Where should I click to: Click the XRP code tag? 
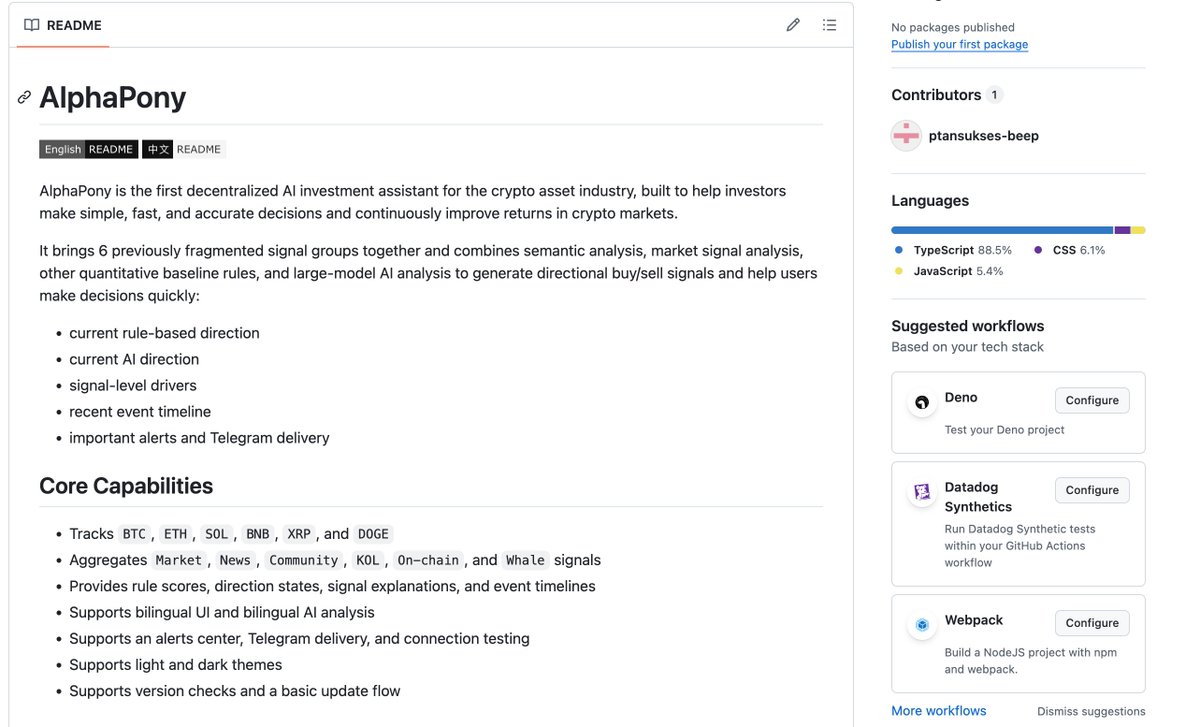click(x=298, y=534)
